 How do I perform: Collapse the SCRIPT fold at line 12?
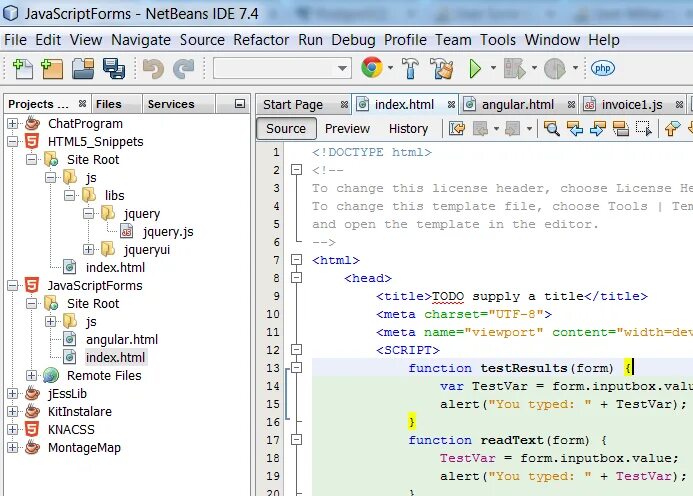tap(297, 350)
